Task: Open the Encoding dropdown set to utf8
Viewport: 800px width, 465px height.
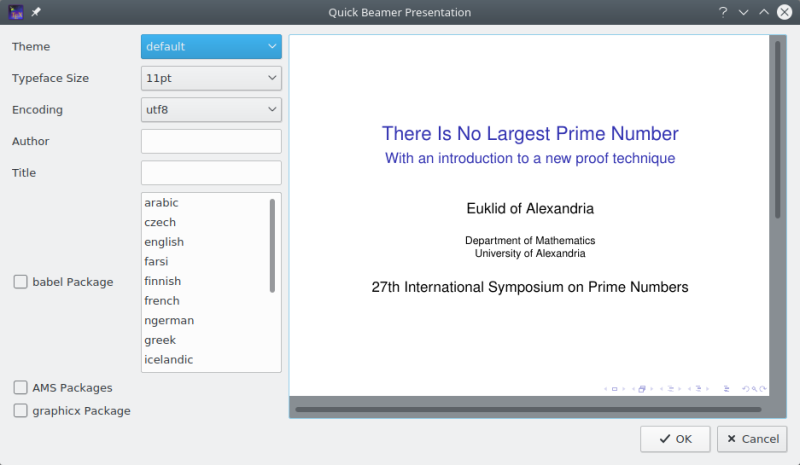Action: [x=211, y=110]
